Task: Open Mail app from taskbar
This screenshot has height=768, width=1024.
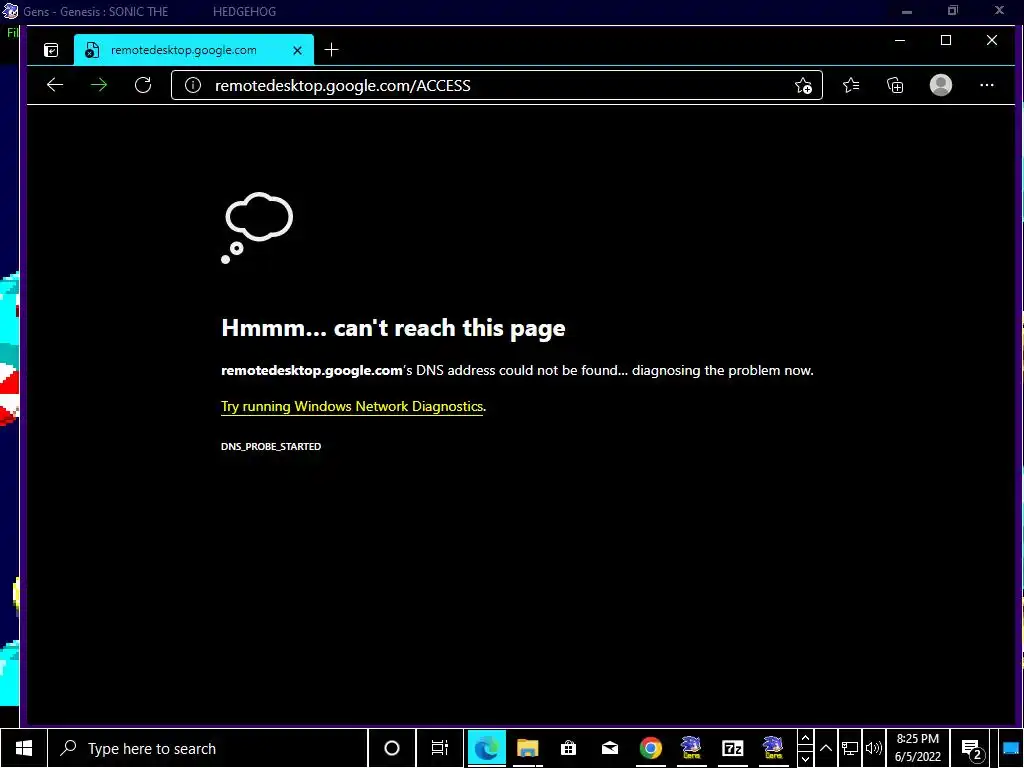Action: coord(610,748)
